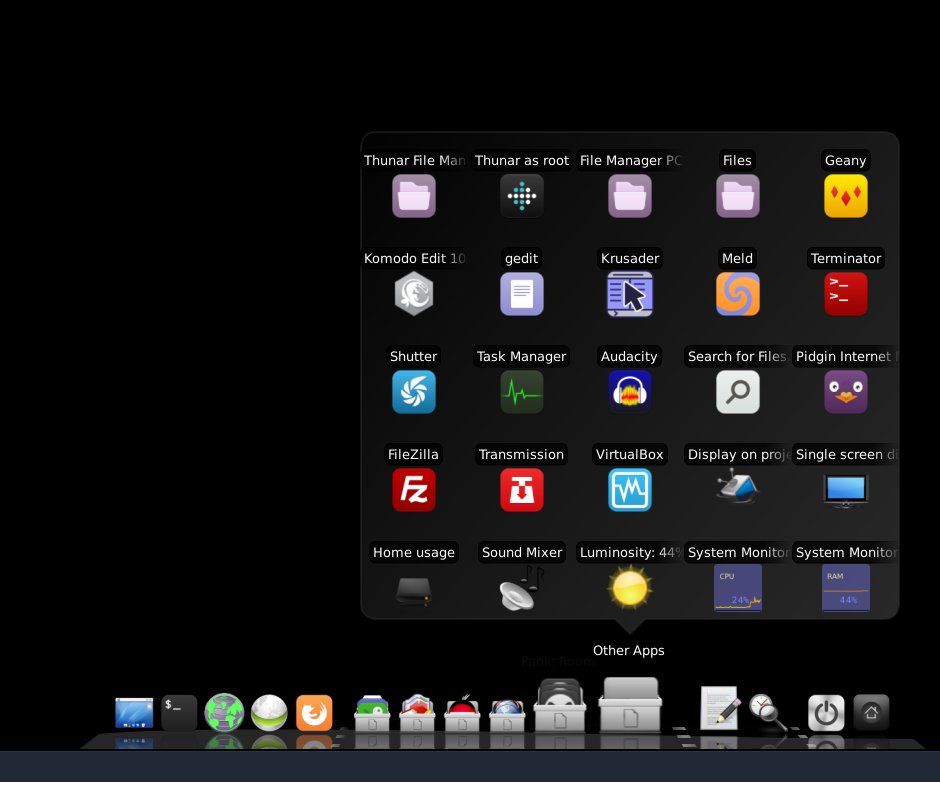Open Transmission torrent client

522,490
